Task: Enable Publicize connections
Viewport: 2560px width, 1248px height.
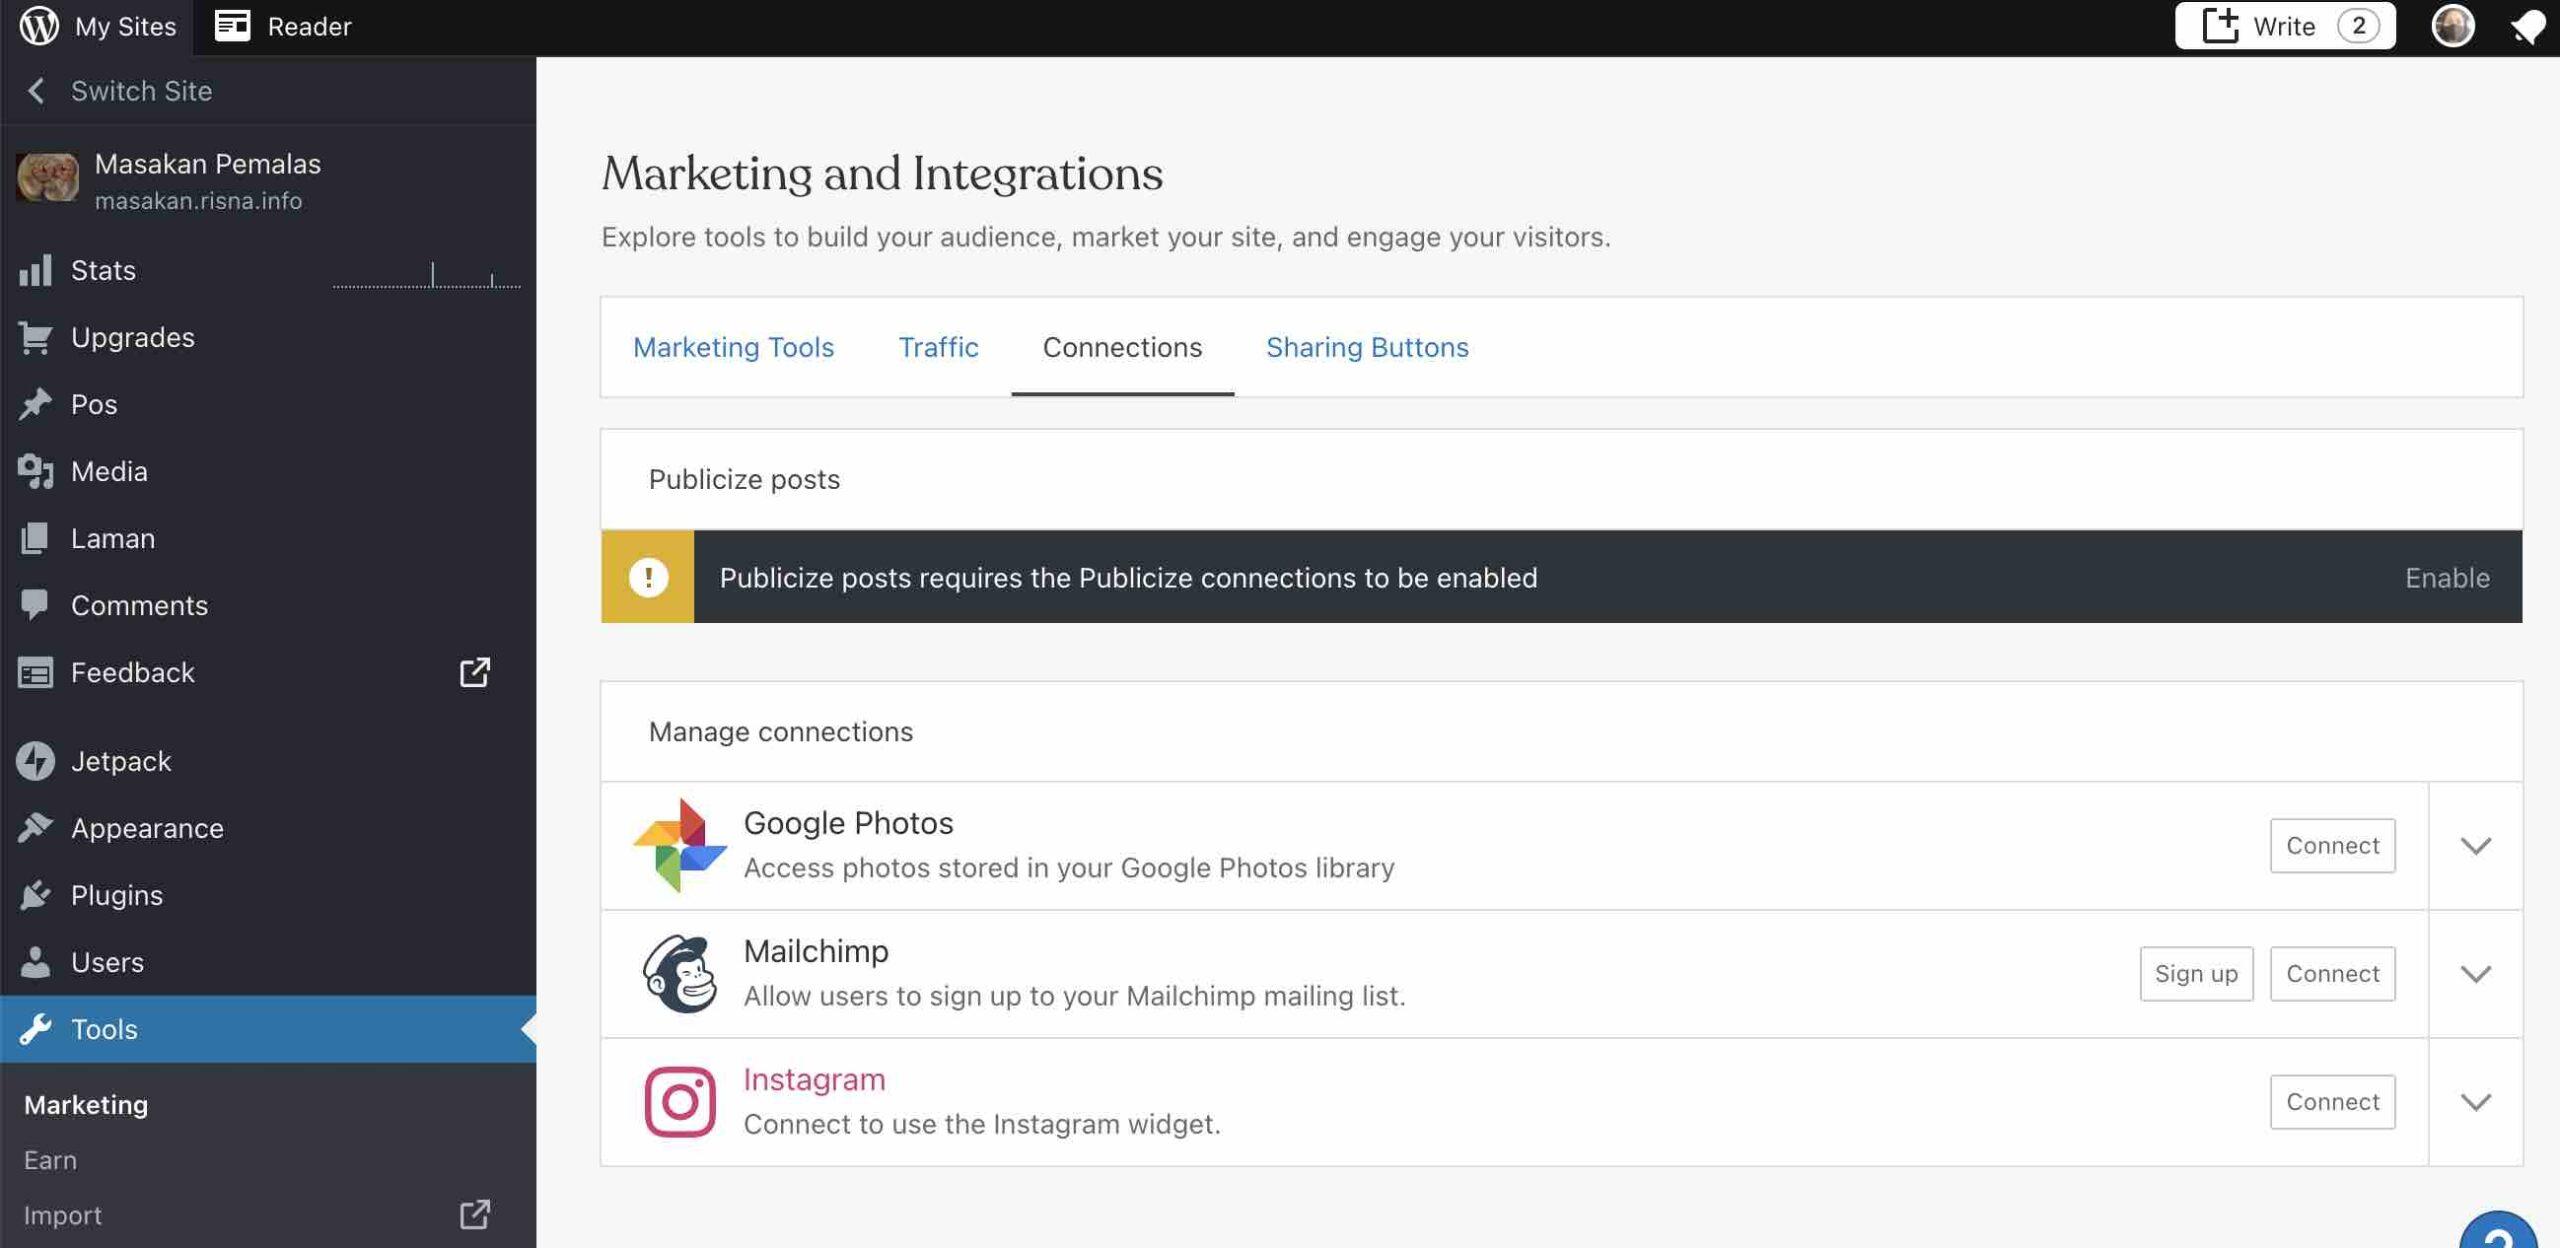Action: [x=2447, y=577]
